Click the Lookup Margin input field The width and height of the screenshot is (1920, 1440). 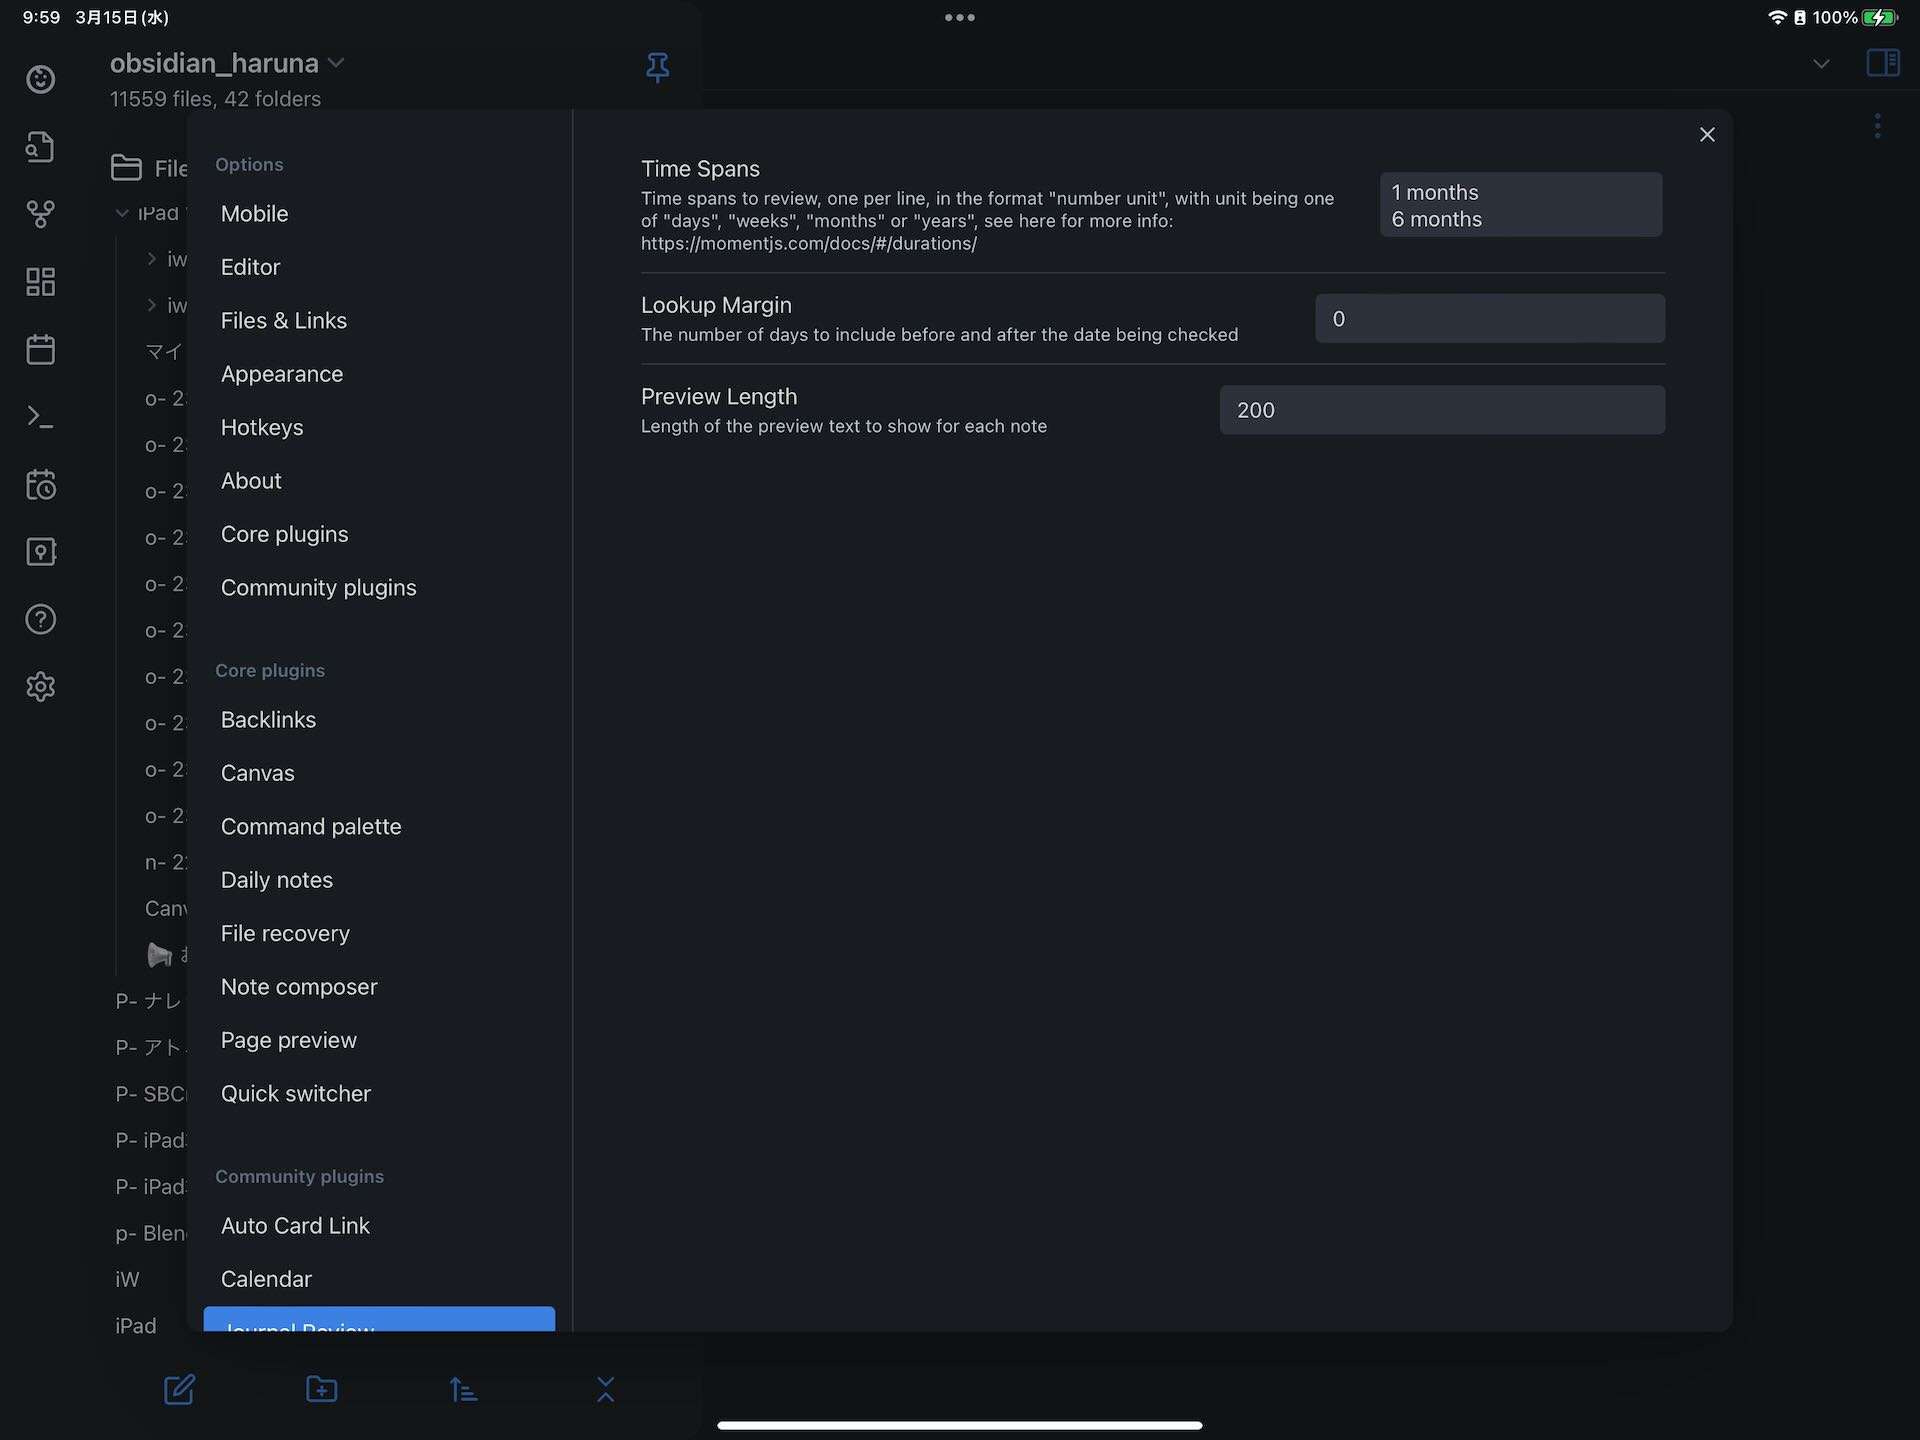(x=1490, y=319)
